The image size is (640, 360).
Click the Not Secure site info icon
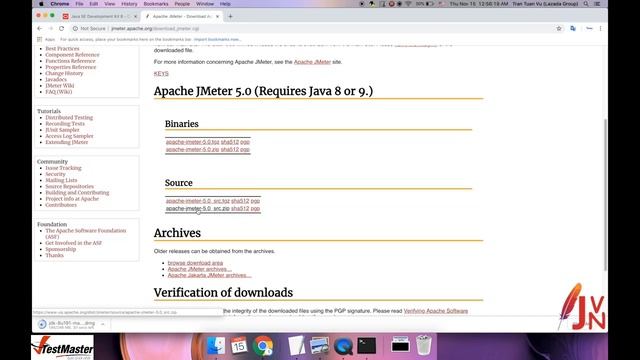coord(75,29)
